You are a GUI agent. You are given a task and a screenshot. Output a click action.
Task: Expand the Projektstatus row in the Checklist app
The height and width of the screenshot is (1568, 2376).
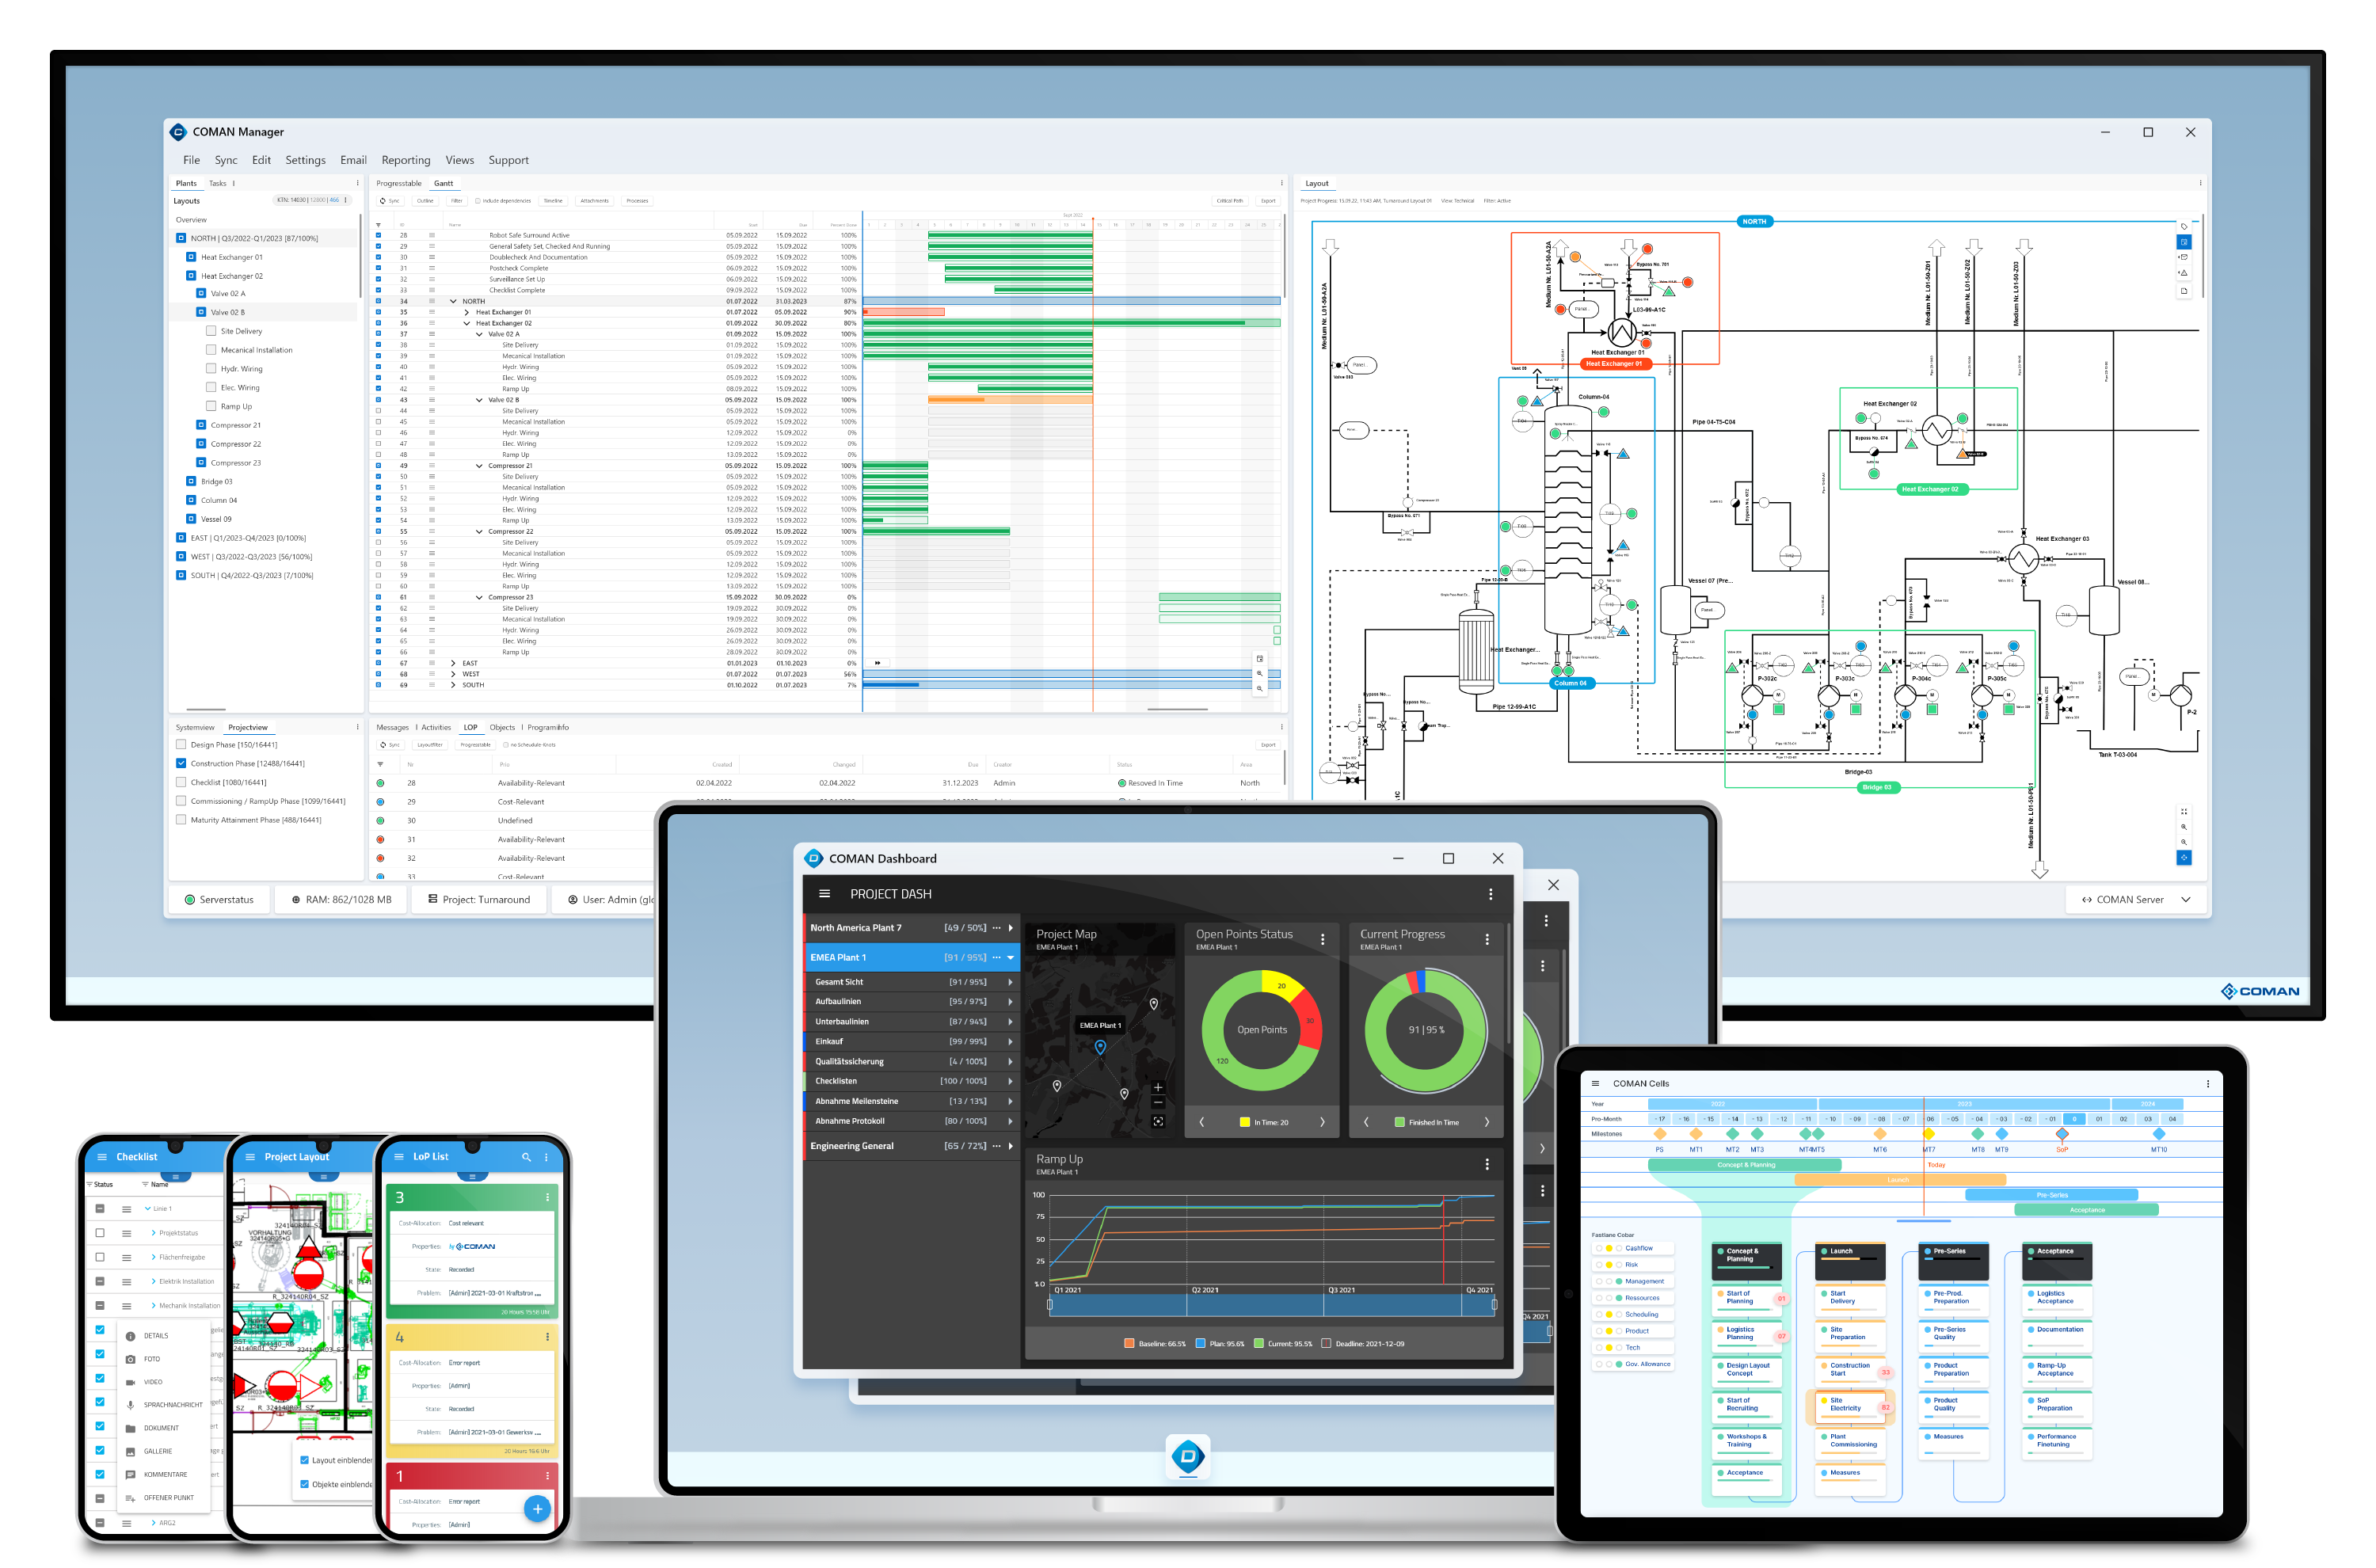pos(153,1232)
